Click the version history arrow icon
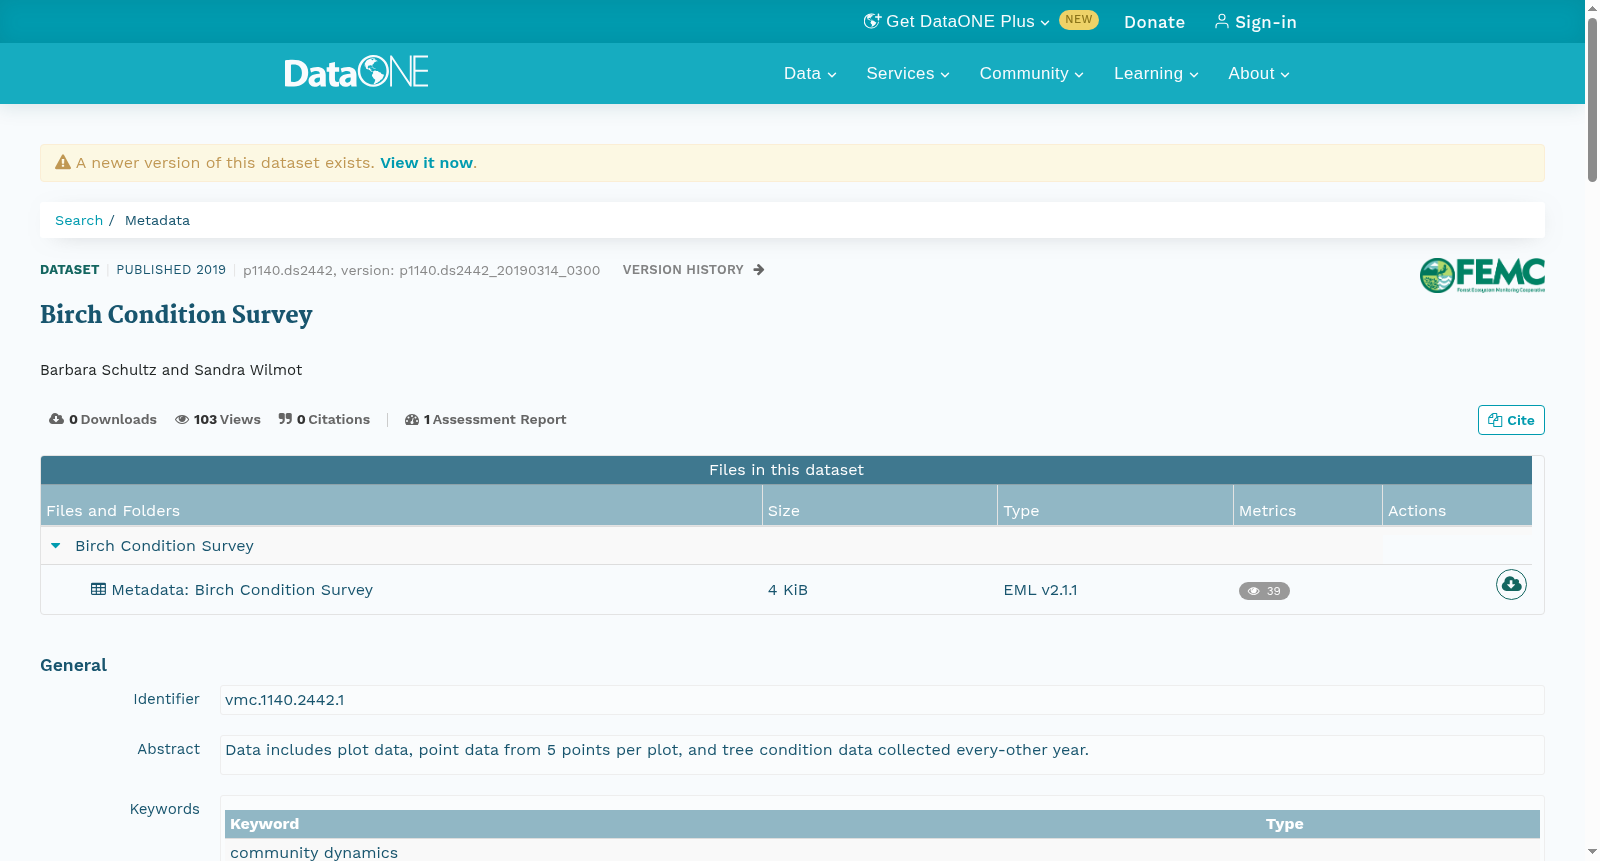Screen dimensions: 1600x861 pyautogui.click(x=759, y=270)
